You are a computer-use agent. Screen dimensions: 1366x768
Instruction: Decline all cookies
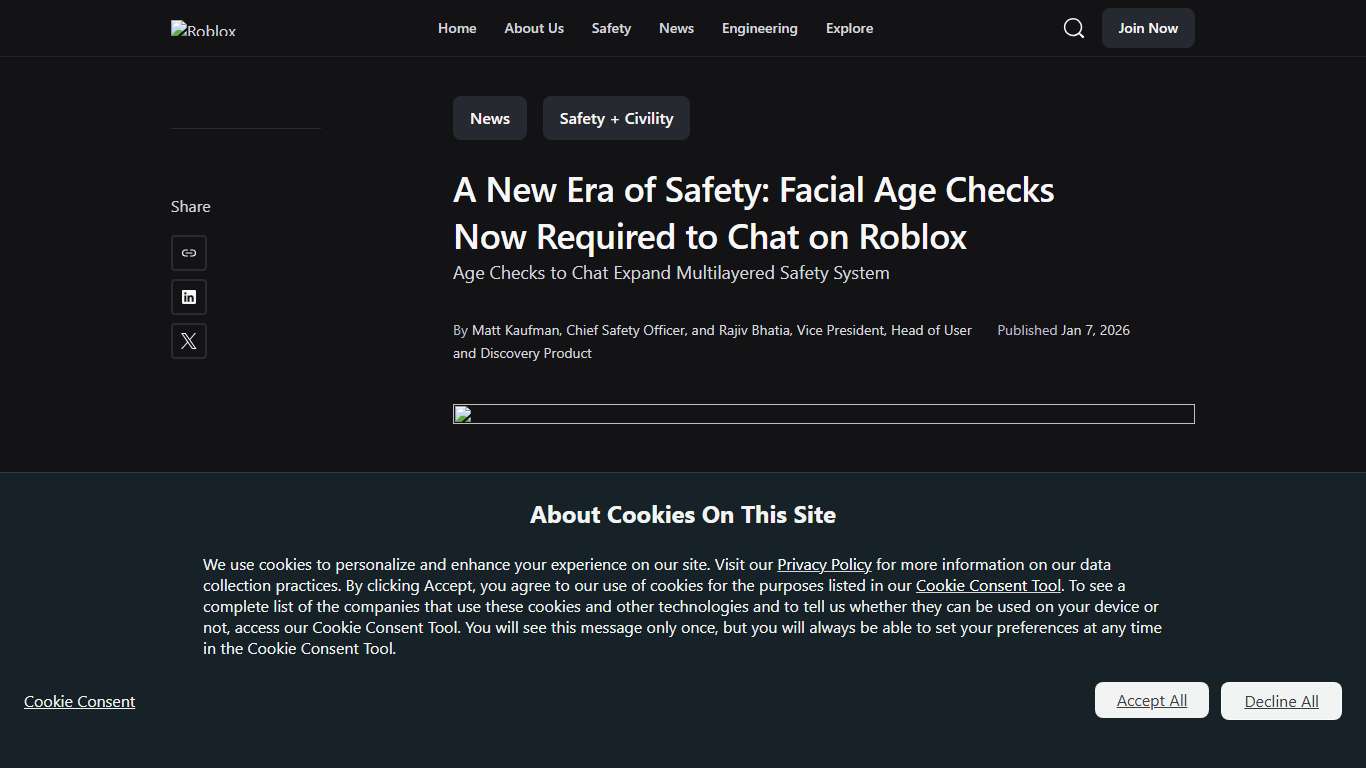pos(1281,700)
